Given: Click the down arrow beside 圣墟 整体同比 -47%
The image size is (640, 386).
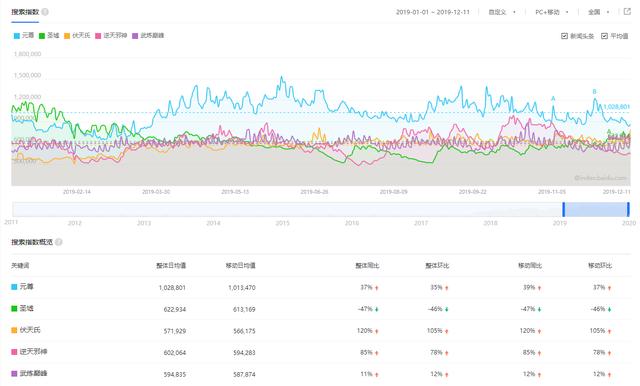Looking at the screenshot, I should coord(376,310).
